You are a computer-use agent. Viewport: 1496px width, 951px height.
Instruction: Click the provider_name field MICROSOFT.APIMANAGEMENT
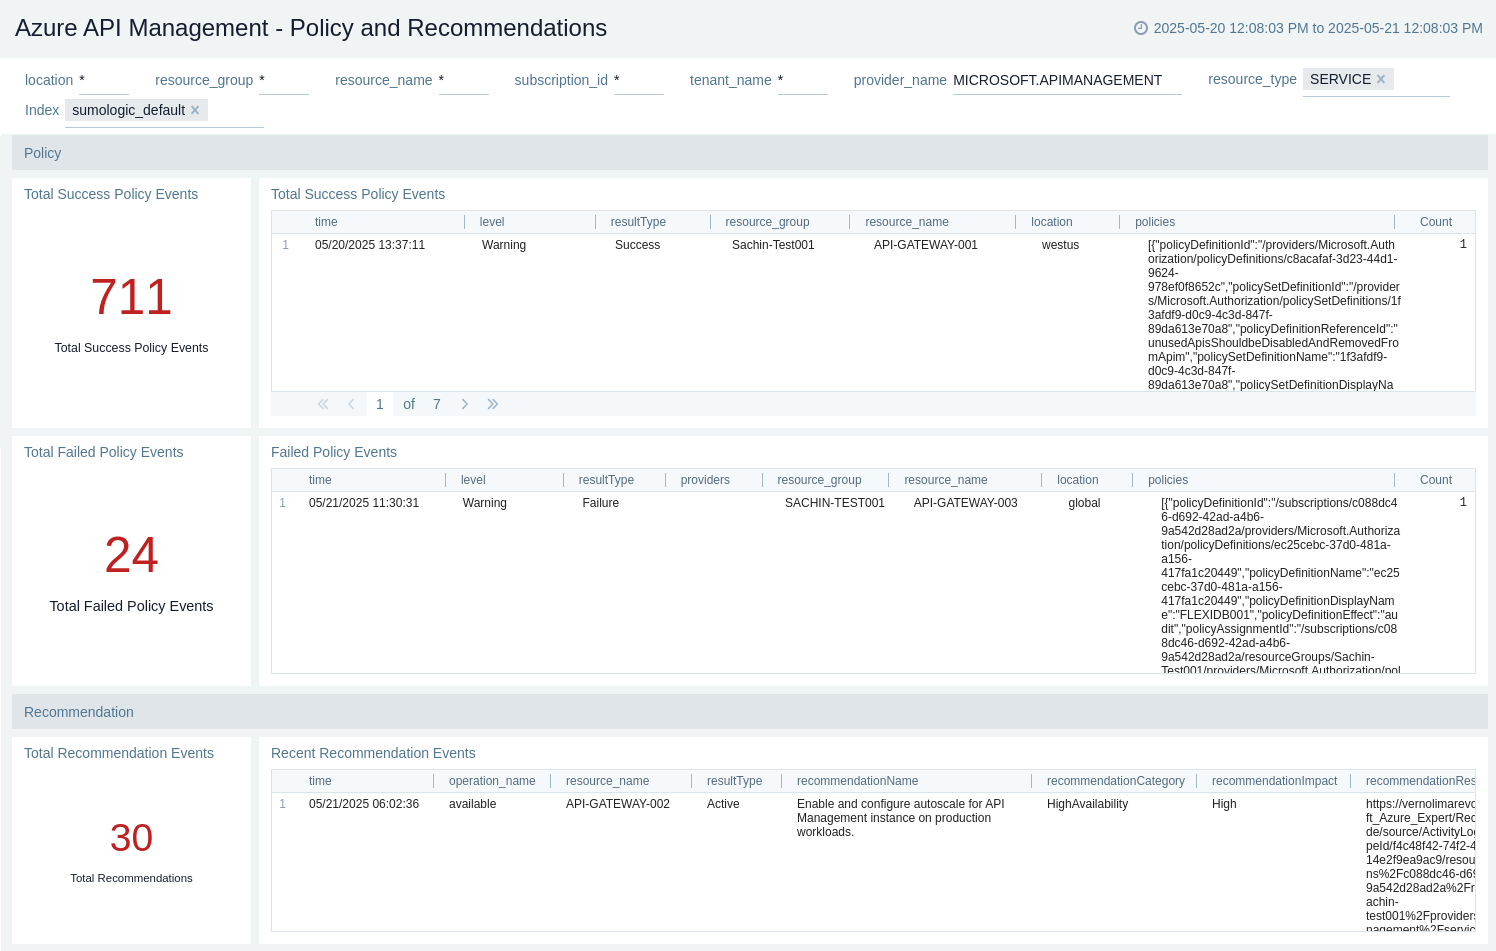1067,80
